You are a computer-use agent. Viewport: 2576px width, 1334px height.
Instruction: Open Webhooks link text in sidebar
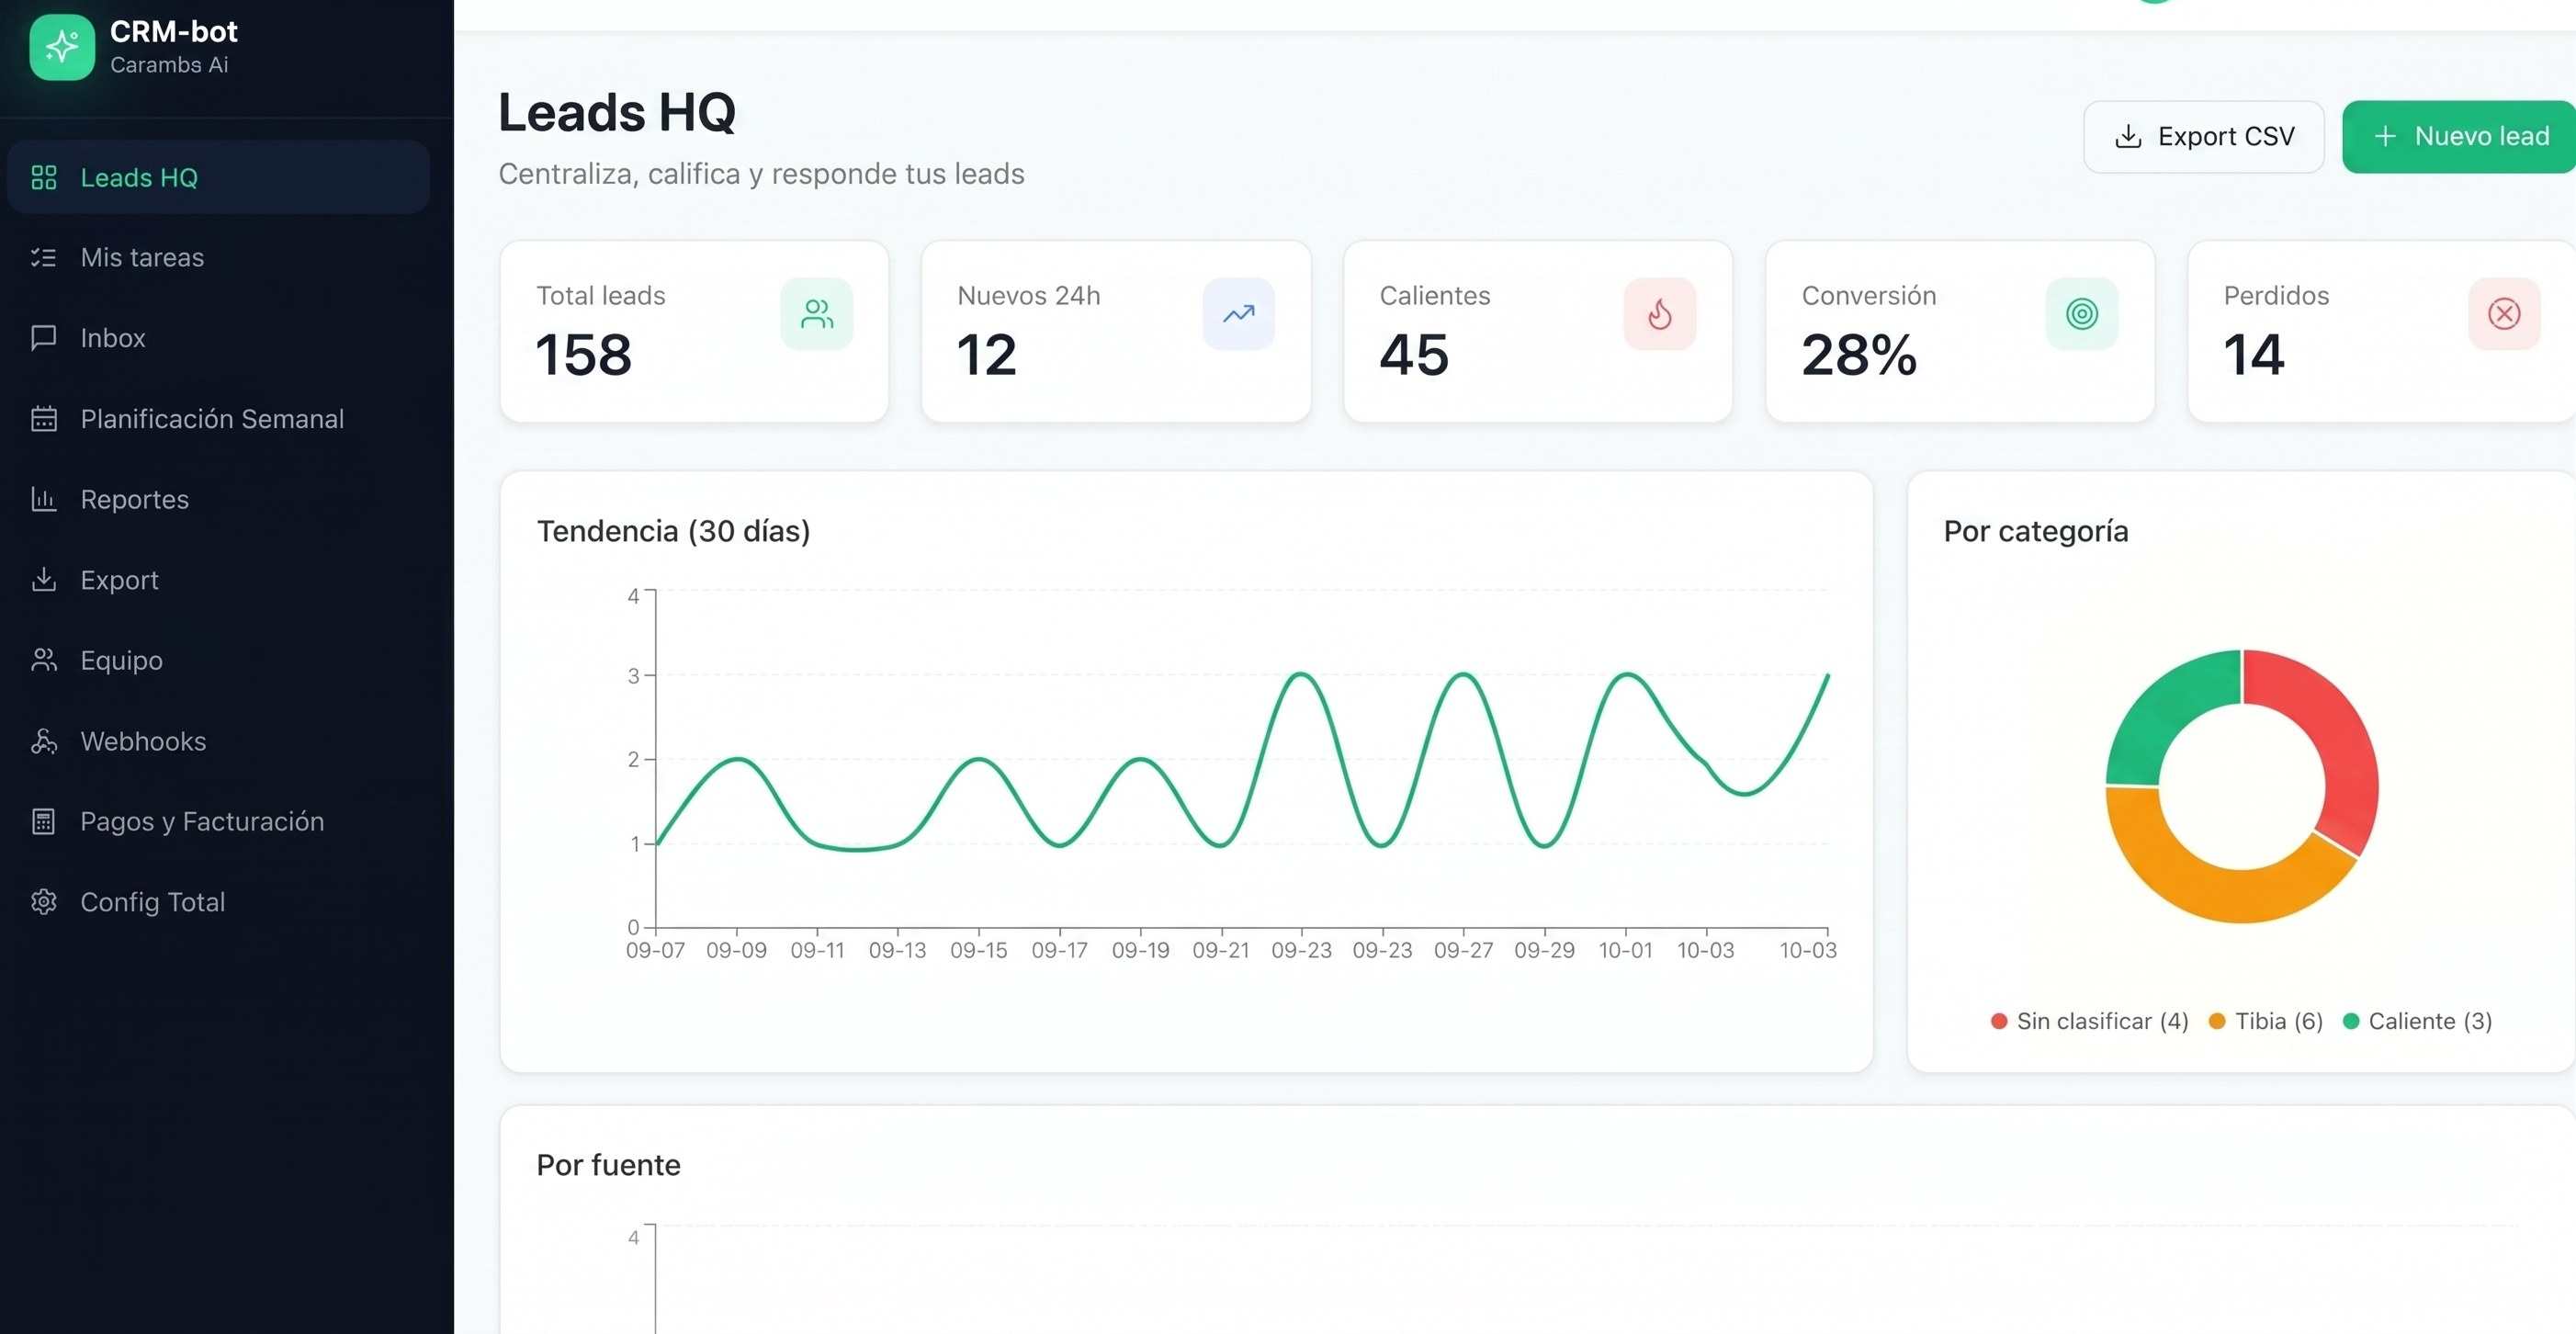143,741
